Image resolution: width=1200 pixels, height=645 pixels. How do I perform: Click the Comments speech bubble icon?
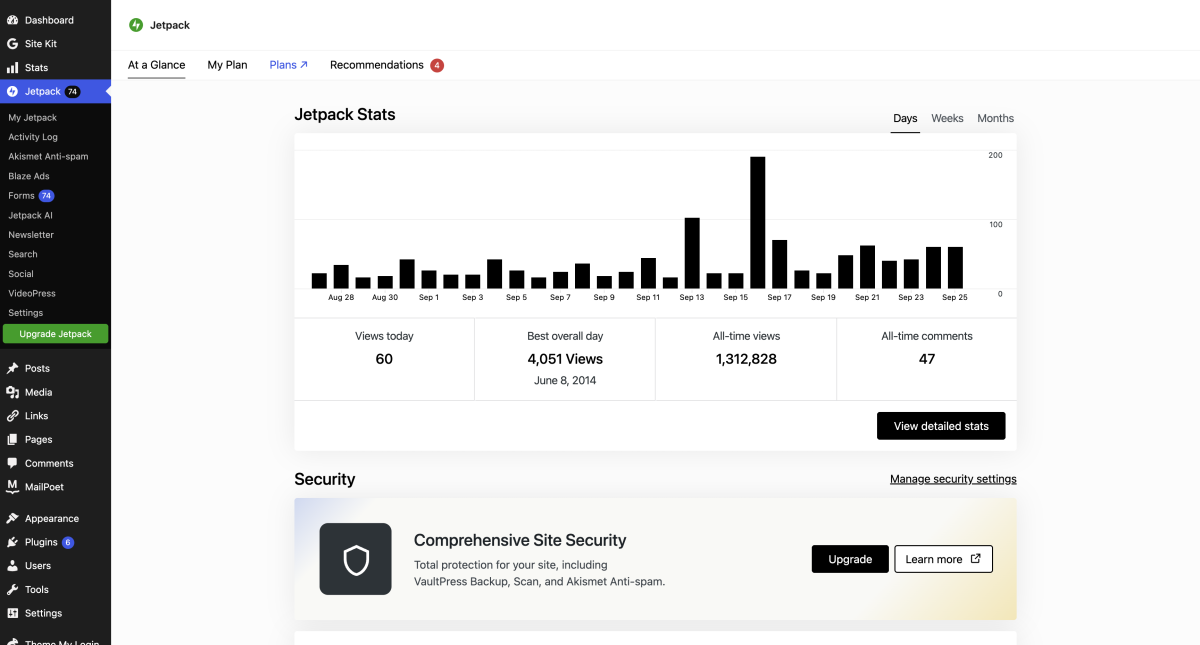click(13, 463)
